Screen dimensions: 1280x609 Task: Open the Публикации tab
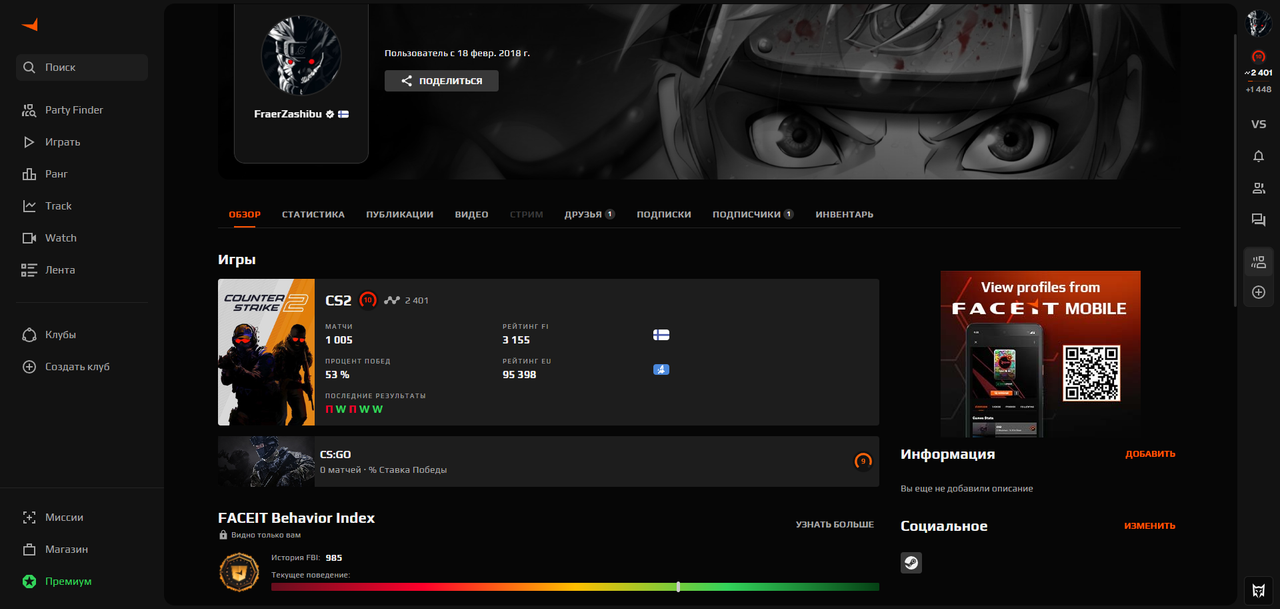(x=399, y=214)
